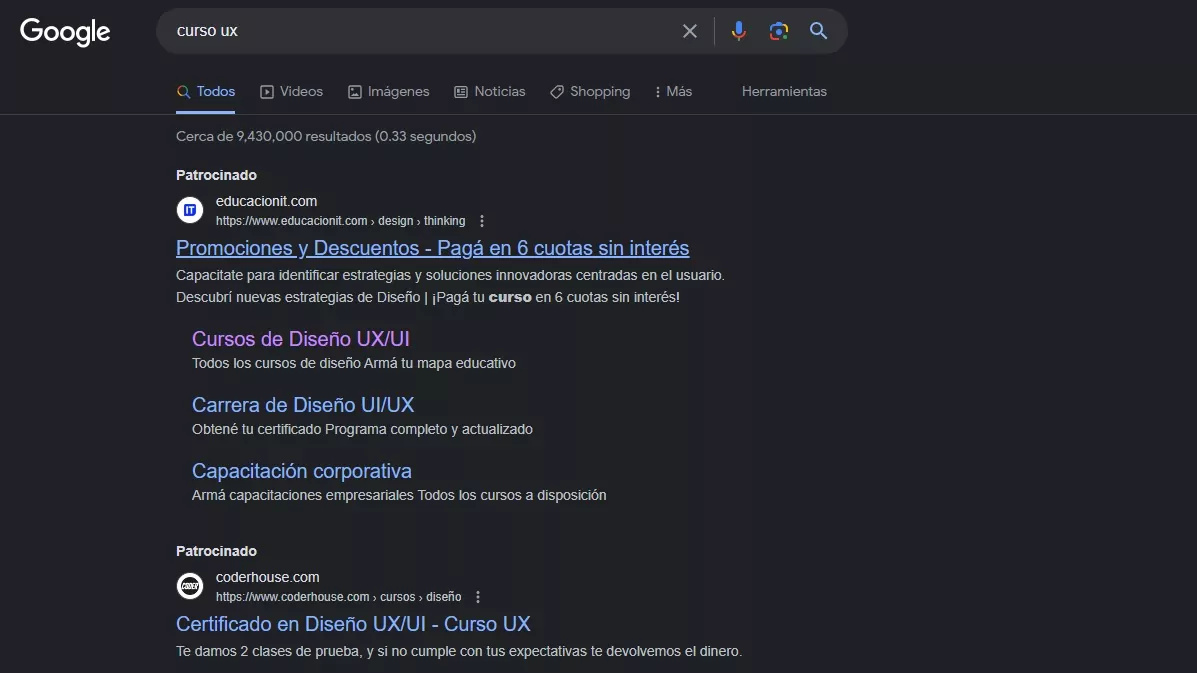The height and width of the screenshot is (673, 1197).
Task: Click the coderhouse.com site favicon
Action: [x=189, y=585]
